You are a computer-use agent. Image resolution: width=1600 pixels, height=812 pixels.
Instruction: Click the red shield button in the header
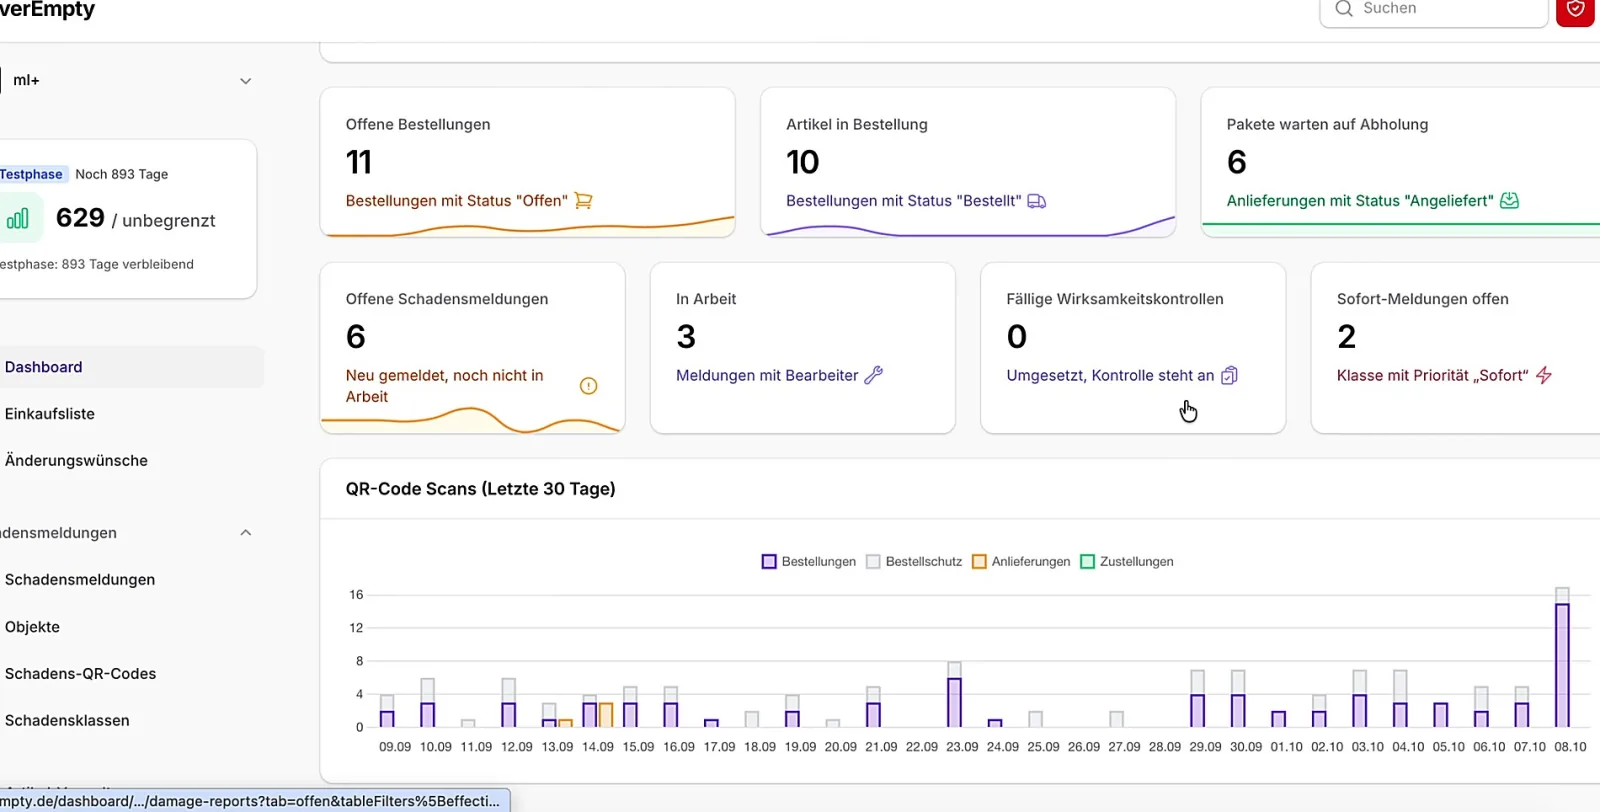[x=1575, y=10]
